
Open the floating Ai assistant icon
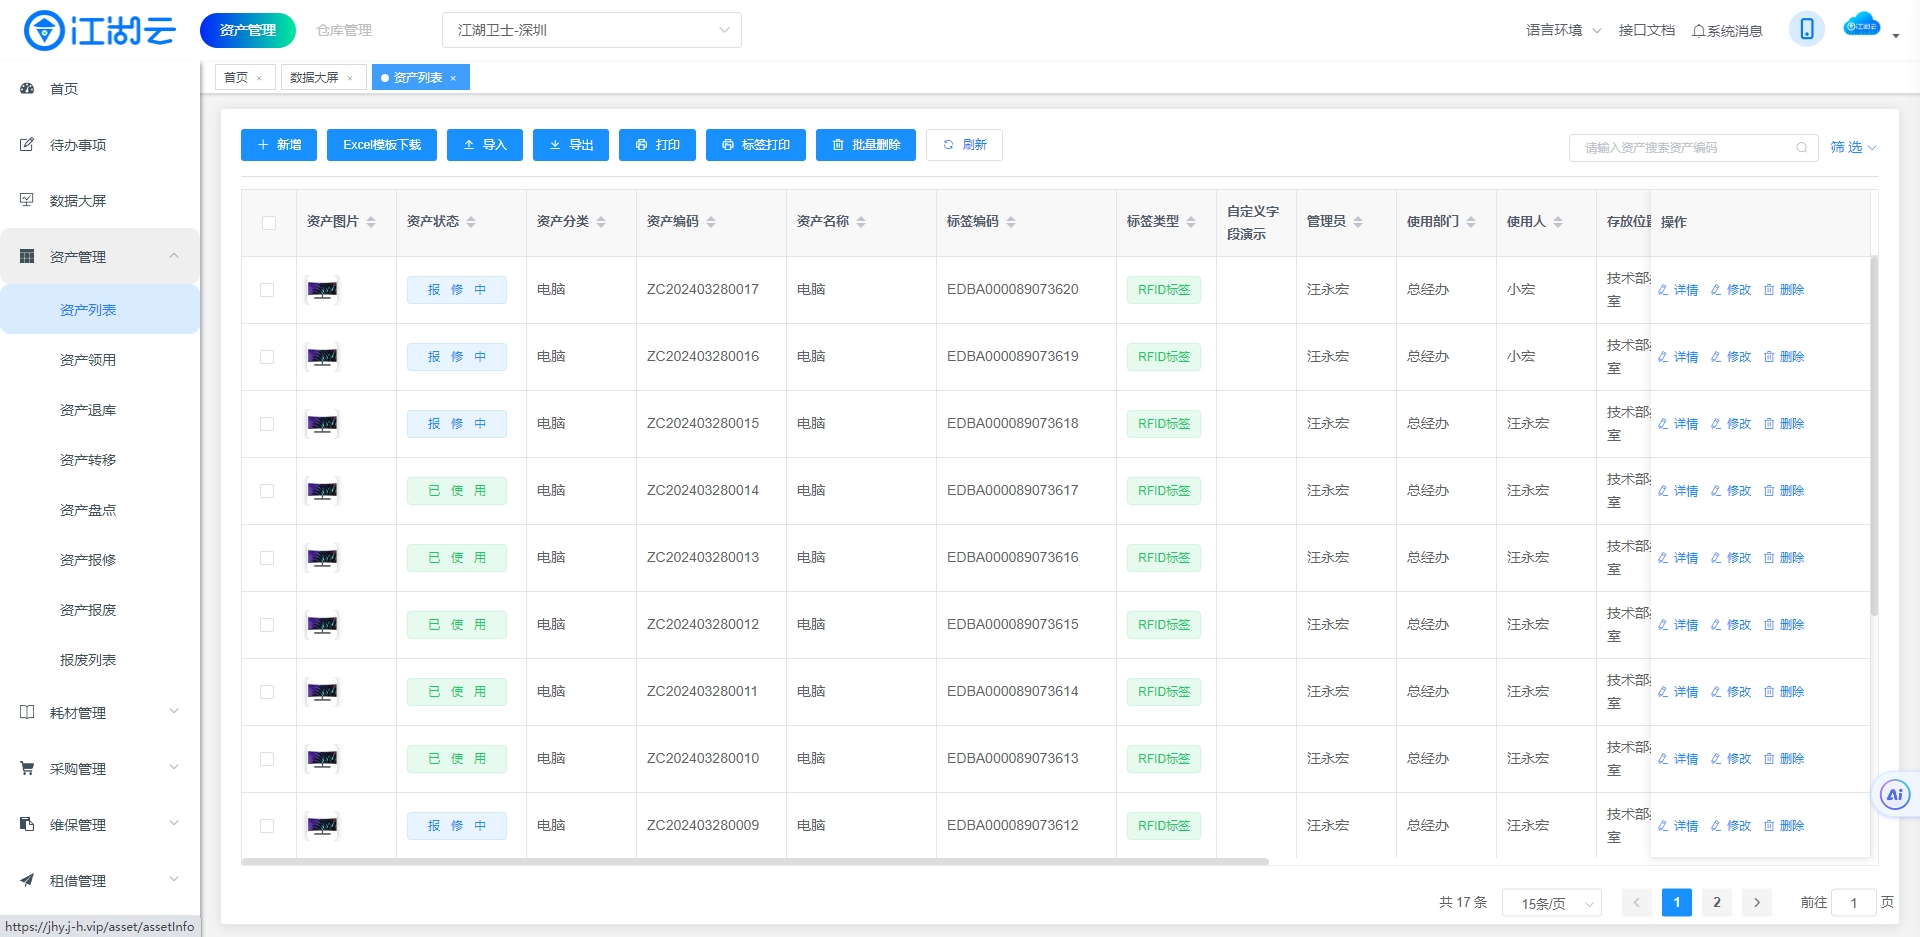click(x=1894, y=795)
